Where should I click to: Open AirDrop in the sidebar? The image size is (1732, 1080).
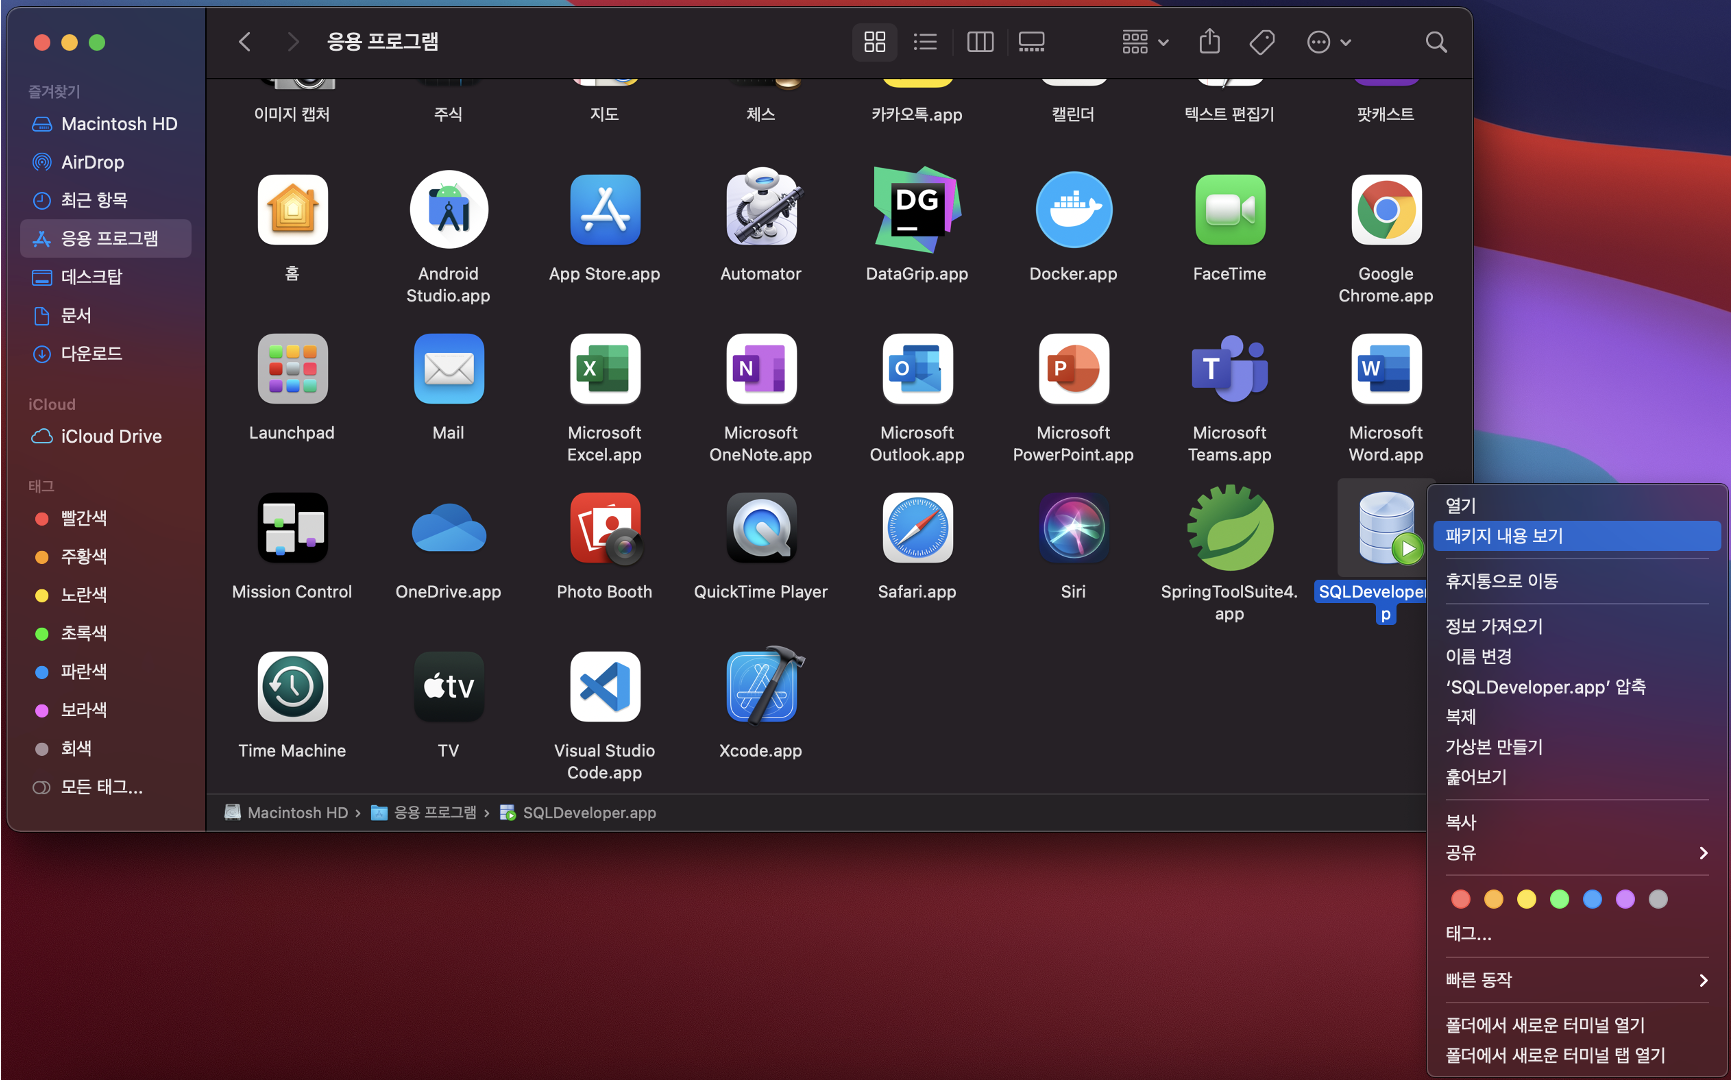(106, 162)
